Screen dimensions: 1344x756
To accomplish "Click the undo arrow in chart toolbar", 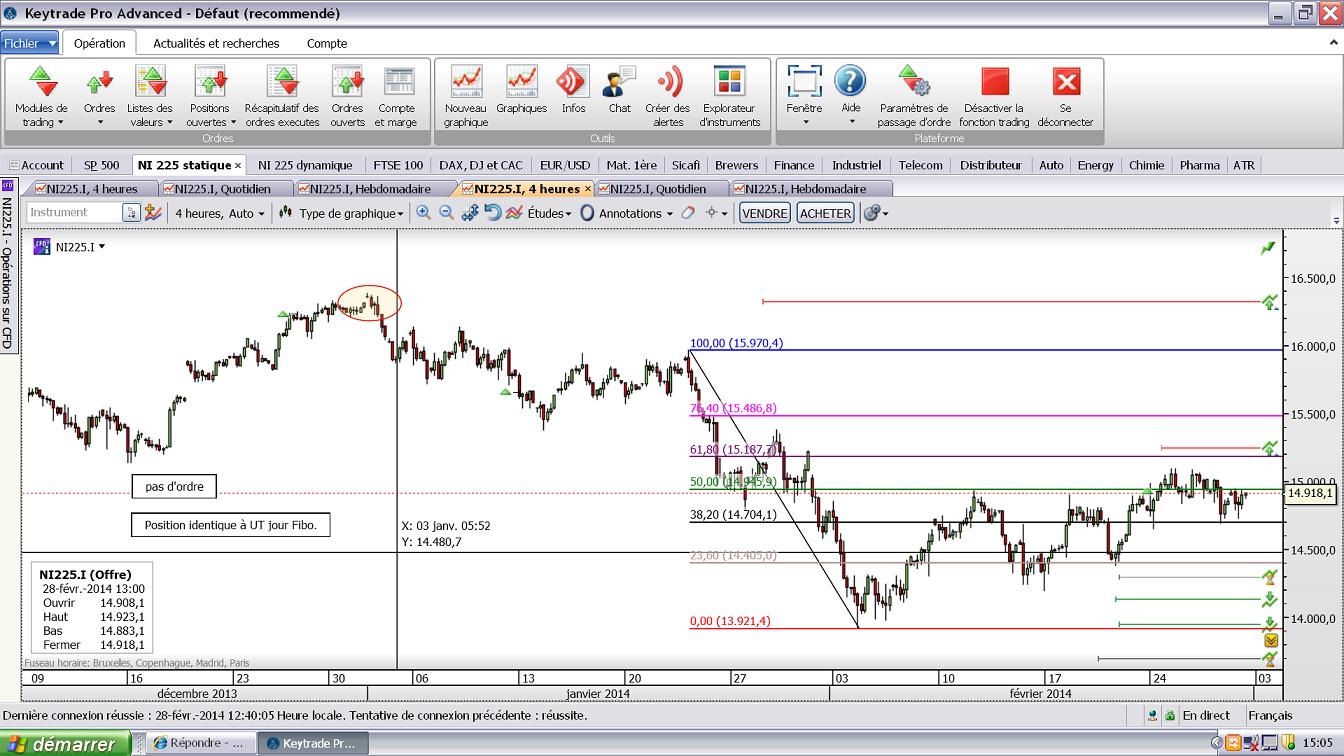I will 493,213.
